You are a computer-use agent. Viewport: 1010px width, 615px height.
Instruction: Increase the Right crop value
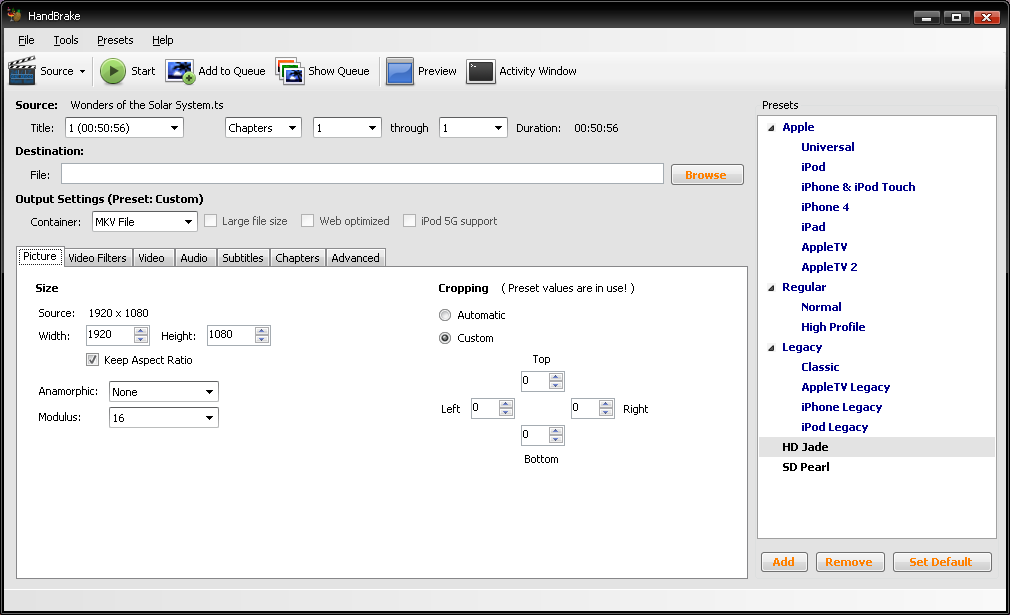606,404
